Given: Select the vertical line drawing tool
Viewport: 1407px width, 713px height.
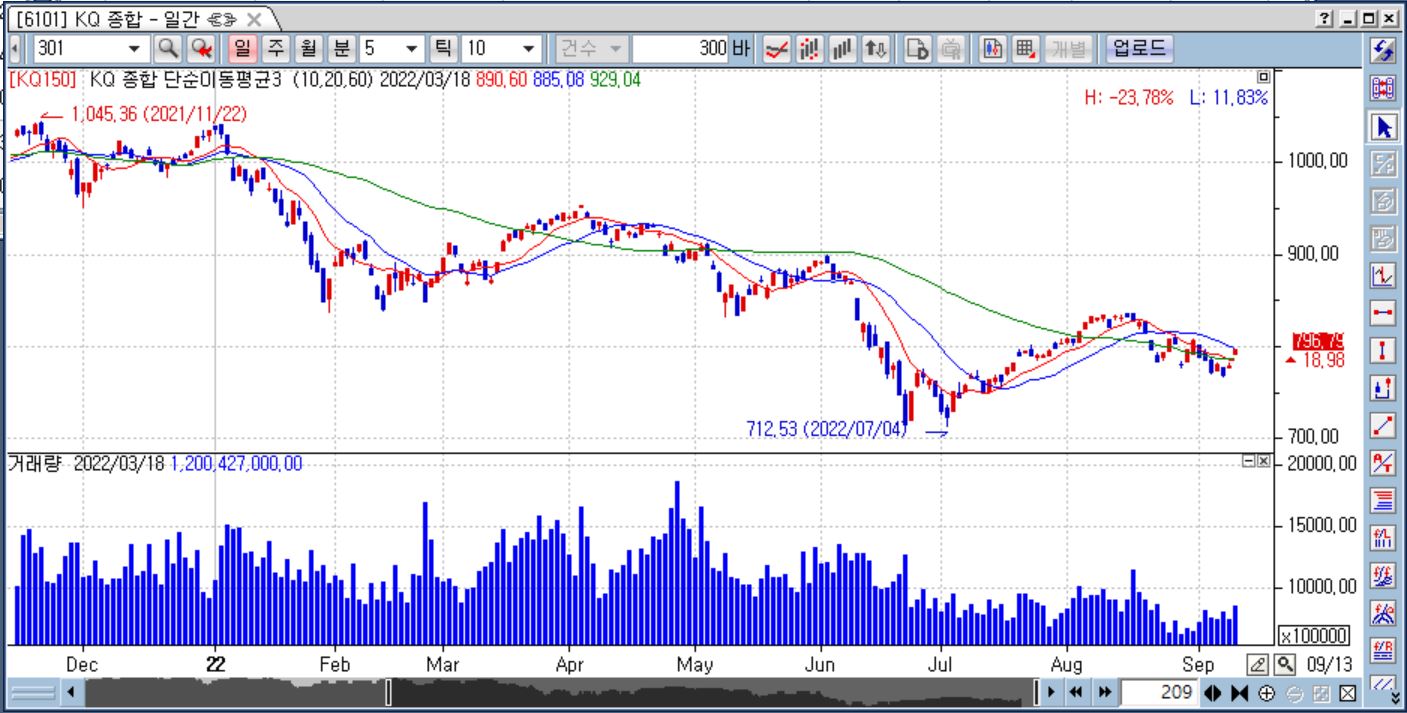Looking at the screenshot, I should (x=1384, y=350).
